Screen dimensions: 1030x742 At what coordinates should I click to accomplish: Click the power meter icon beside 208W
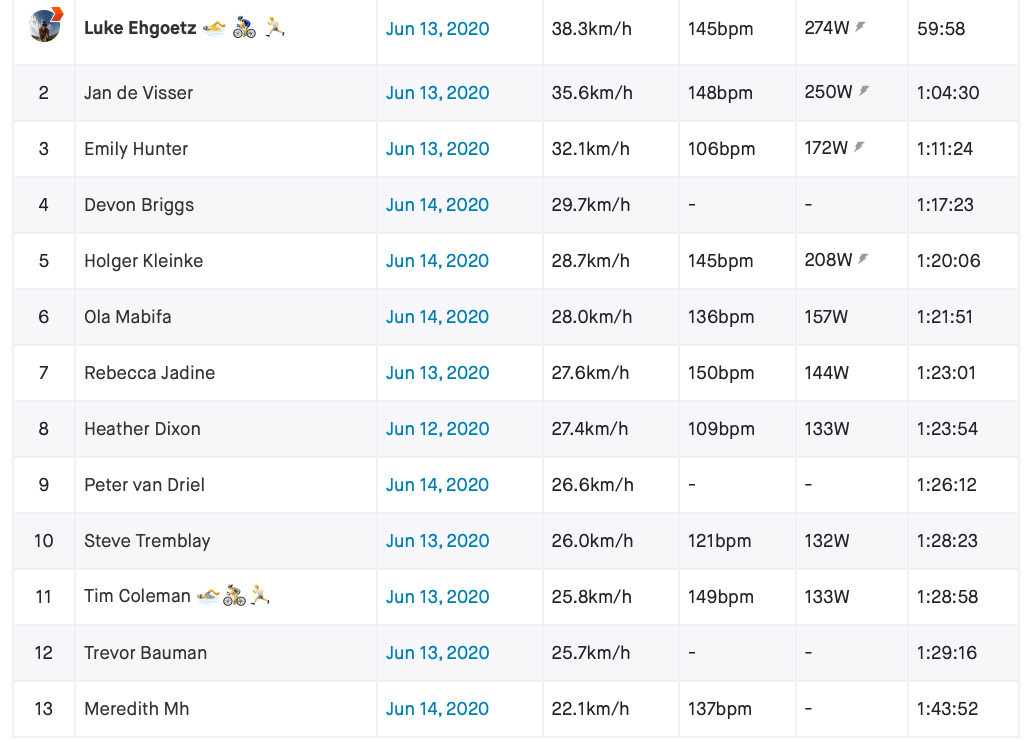[x=863, y=259]
